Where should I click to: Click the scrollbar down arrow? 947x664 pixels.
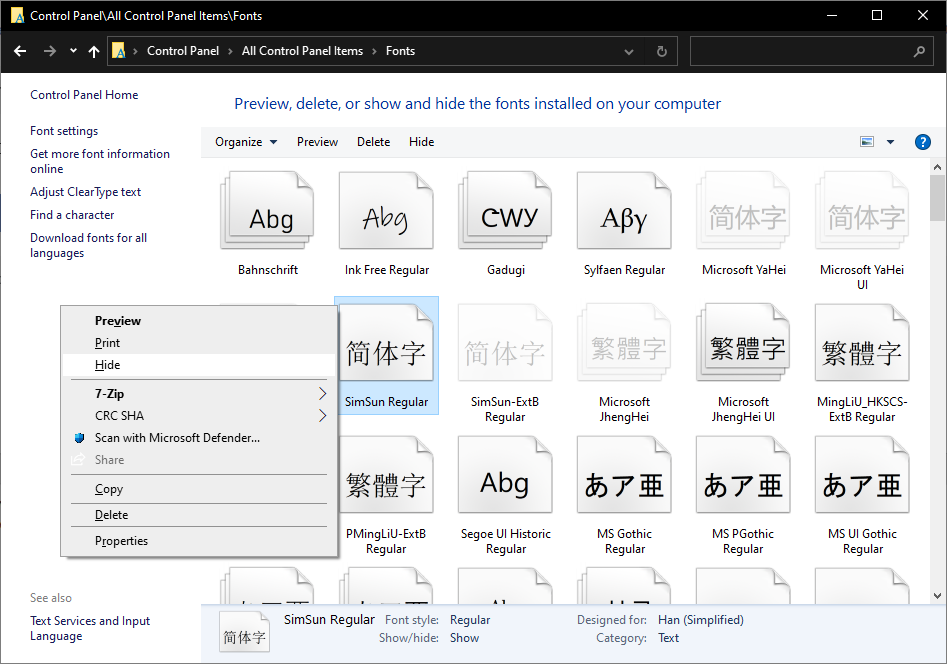point(937,596)
